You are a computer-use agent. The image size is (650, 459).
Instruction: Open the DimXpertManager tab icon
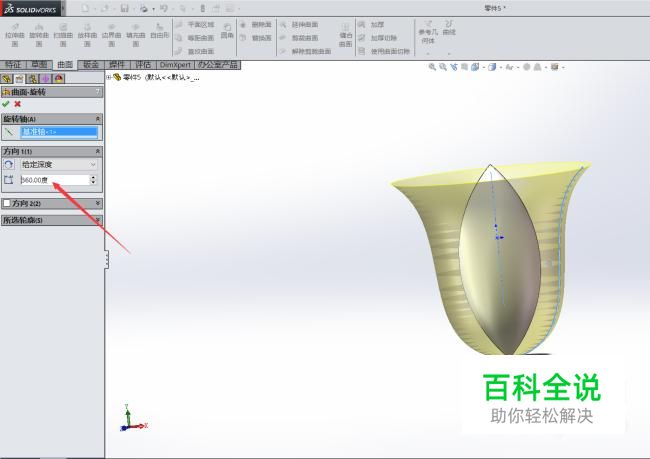[45, 78]
